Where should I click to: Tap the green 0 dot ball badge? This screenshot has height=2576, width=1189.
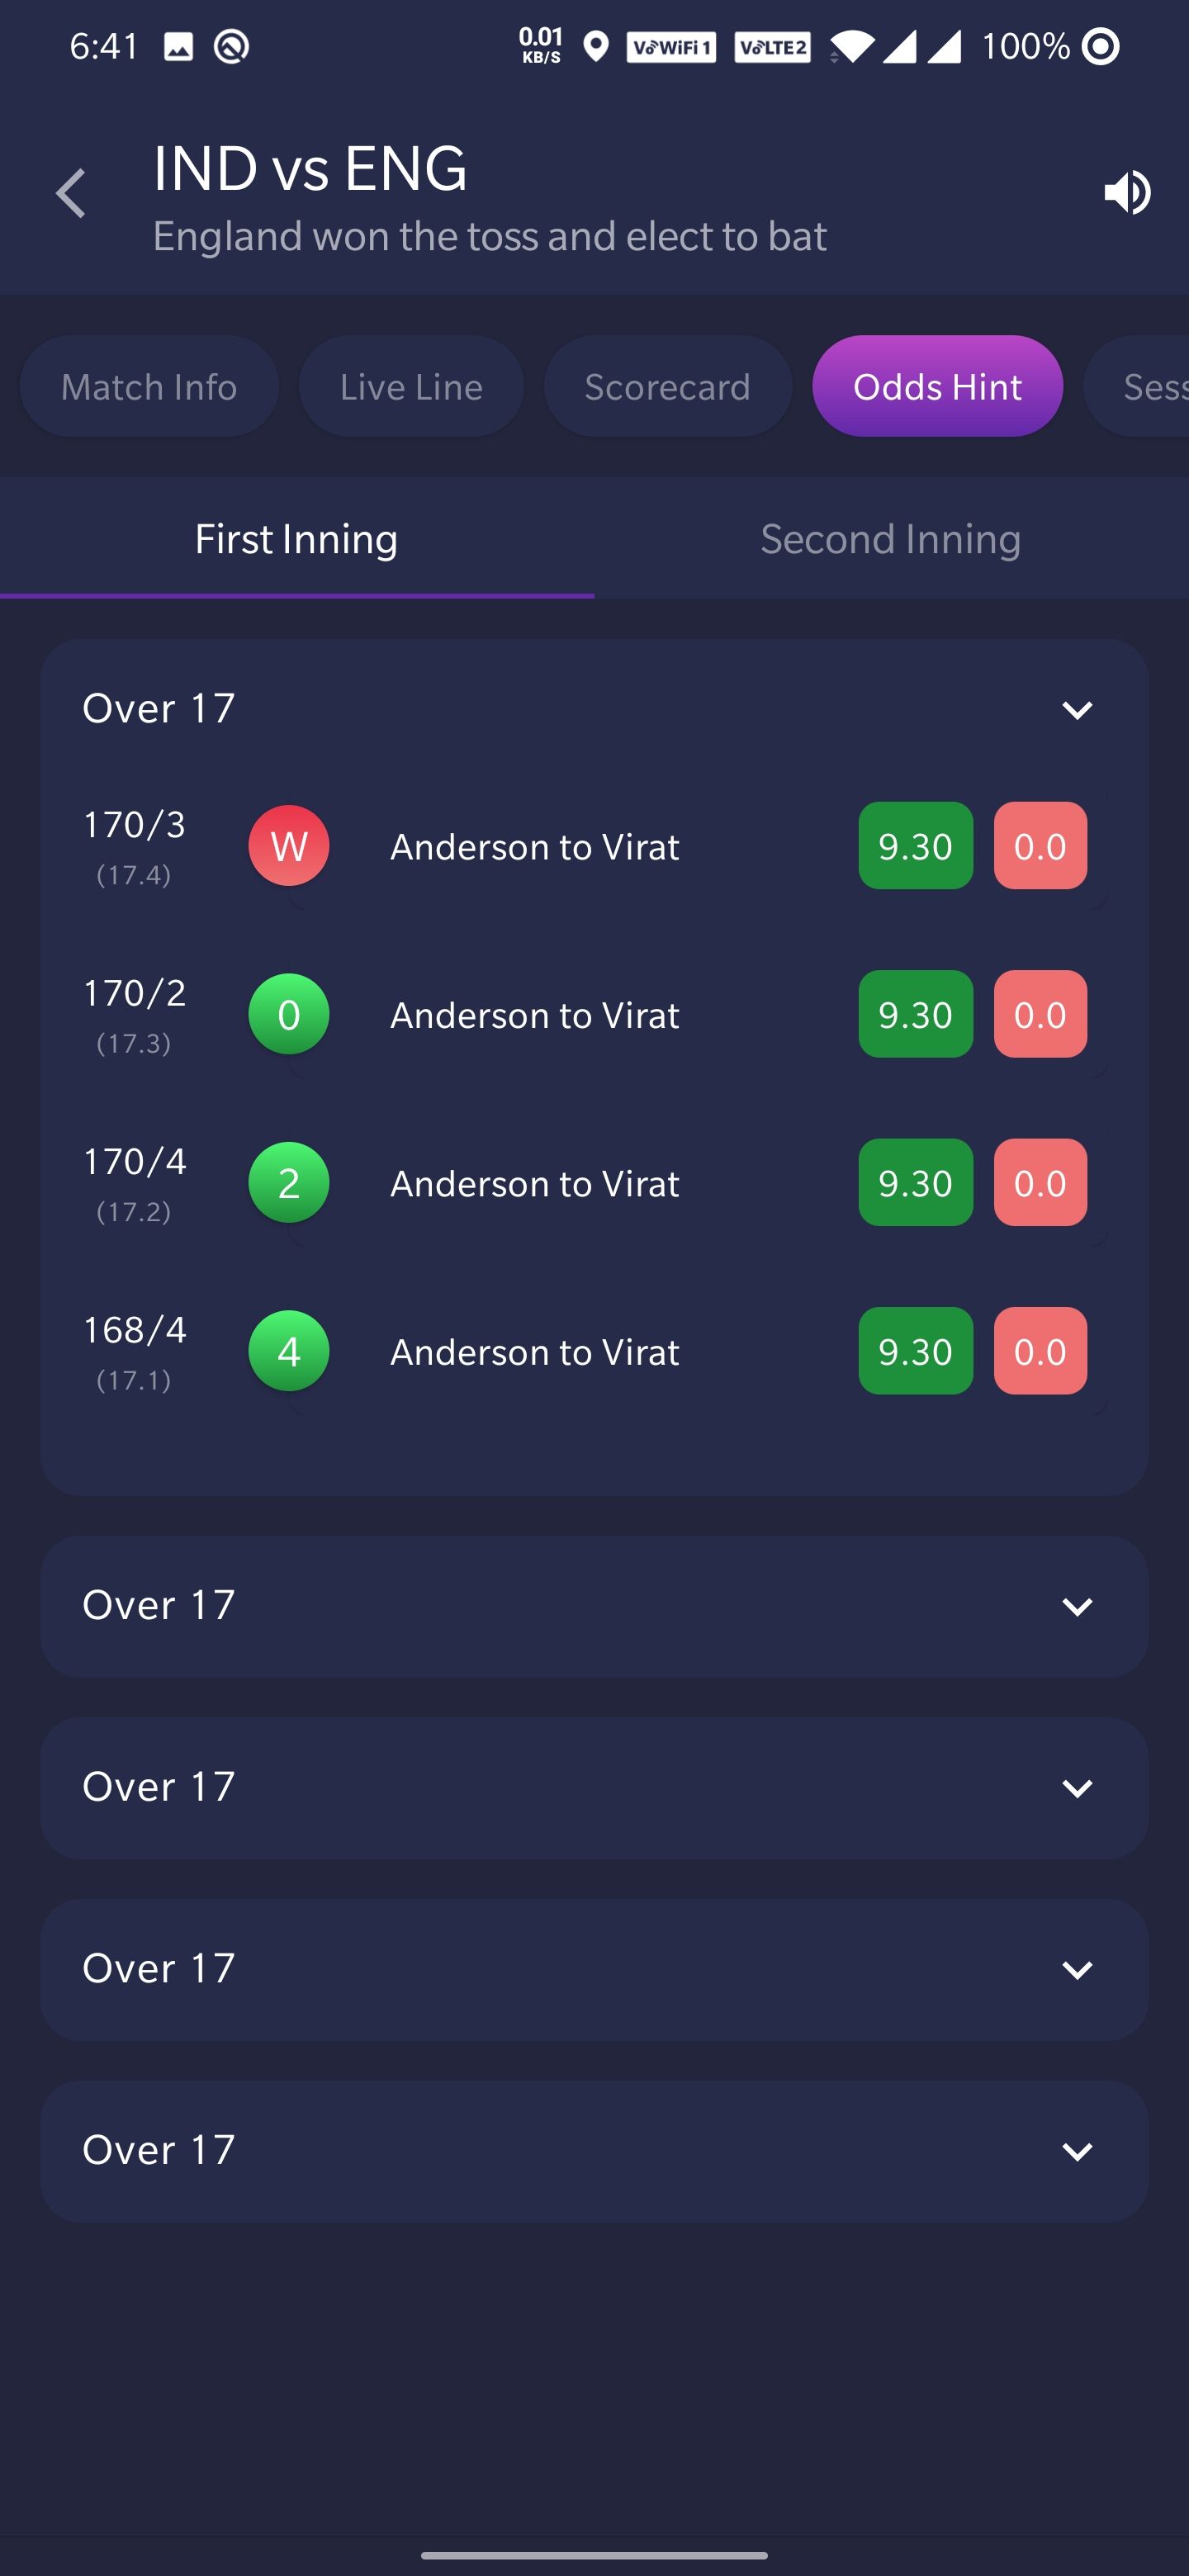pos(289,1014)
